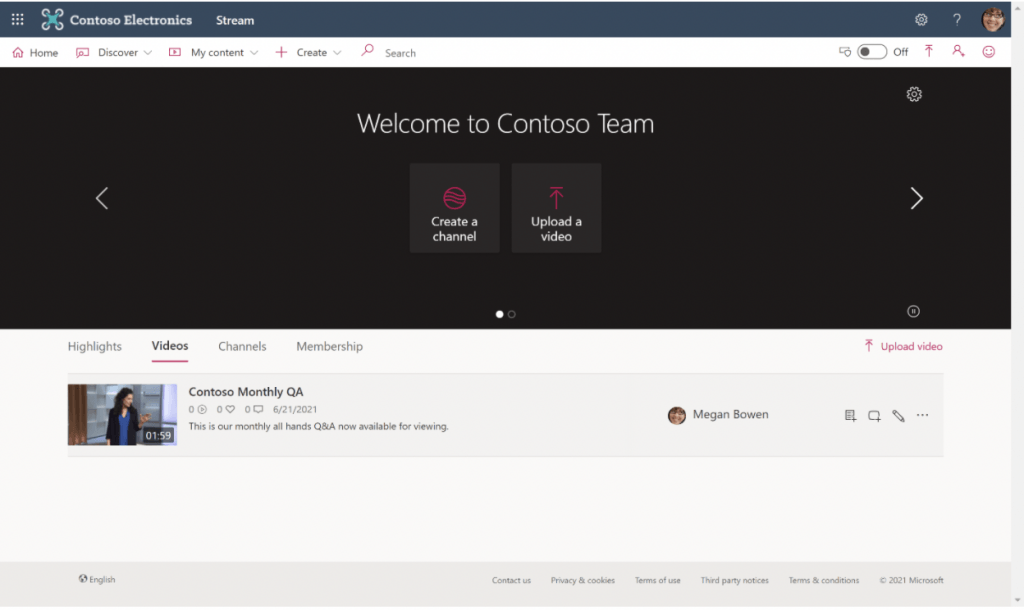Screen dimensions: 1024x610
Task: Switch to the Membership tab
Action: pos(330,346)
